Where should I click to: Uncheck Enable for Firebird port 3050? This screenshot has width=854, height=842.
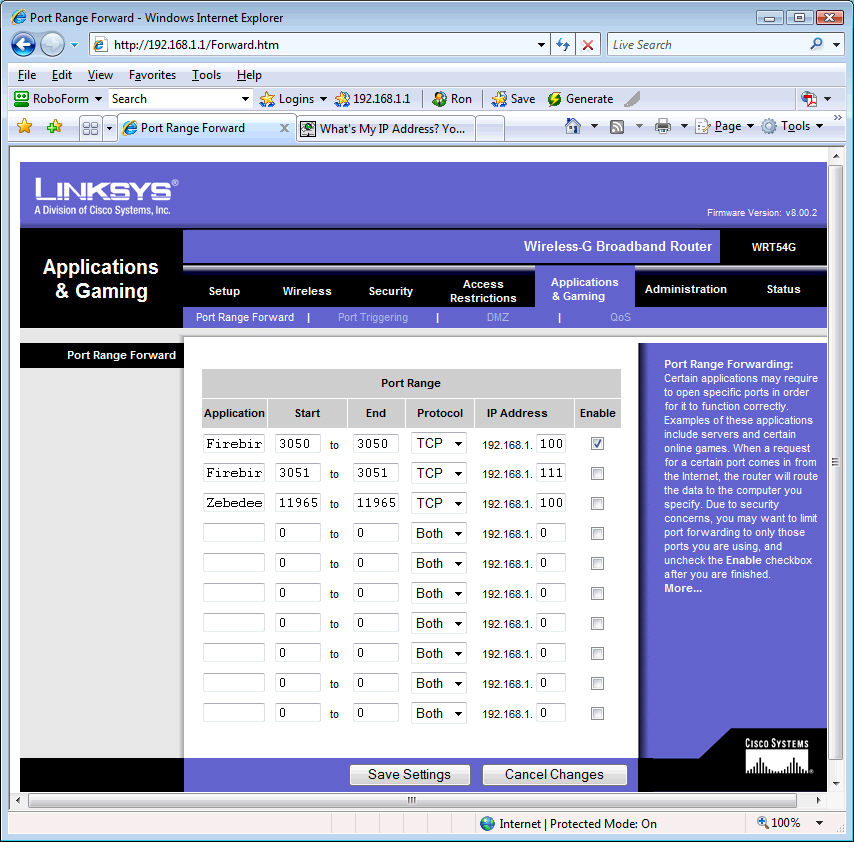[597, 444]
